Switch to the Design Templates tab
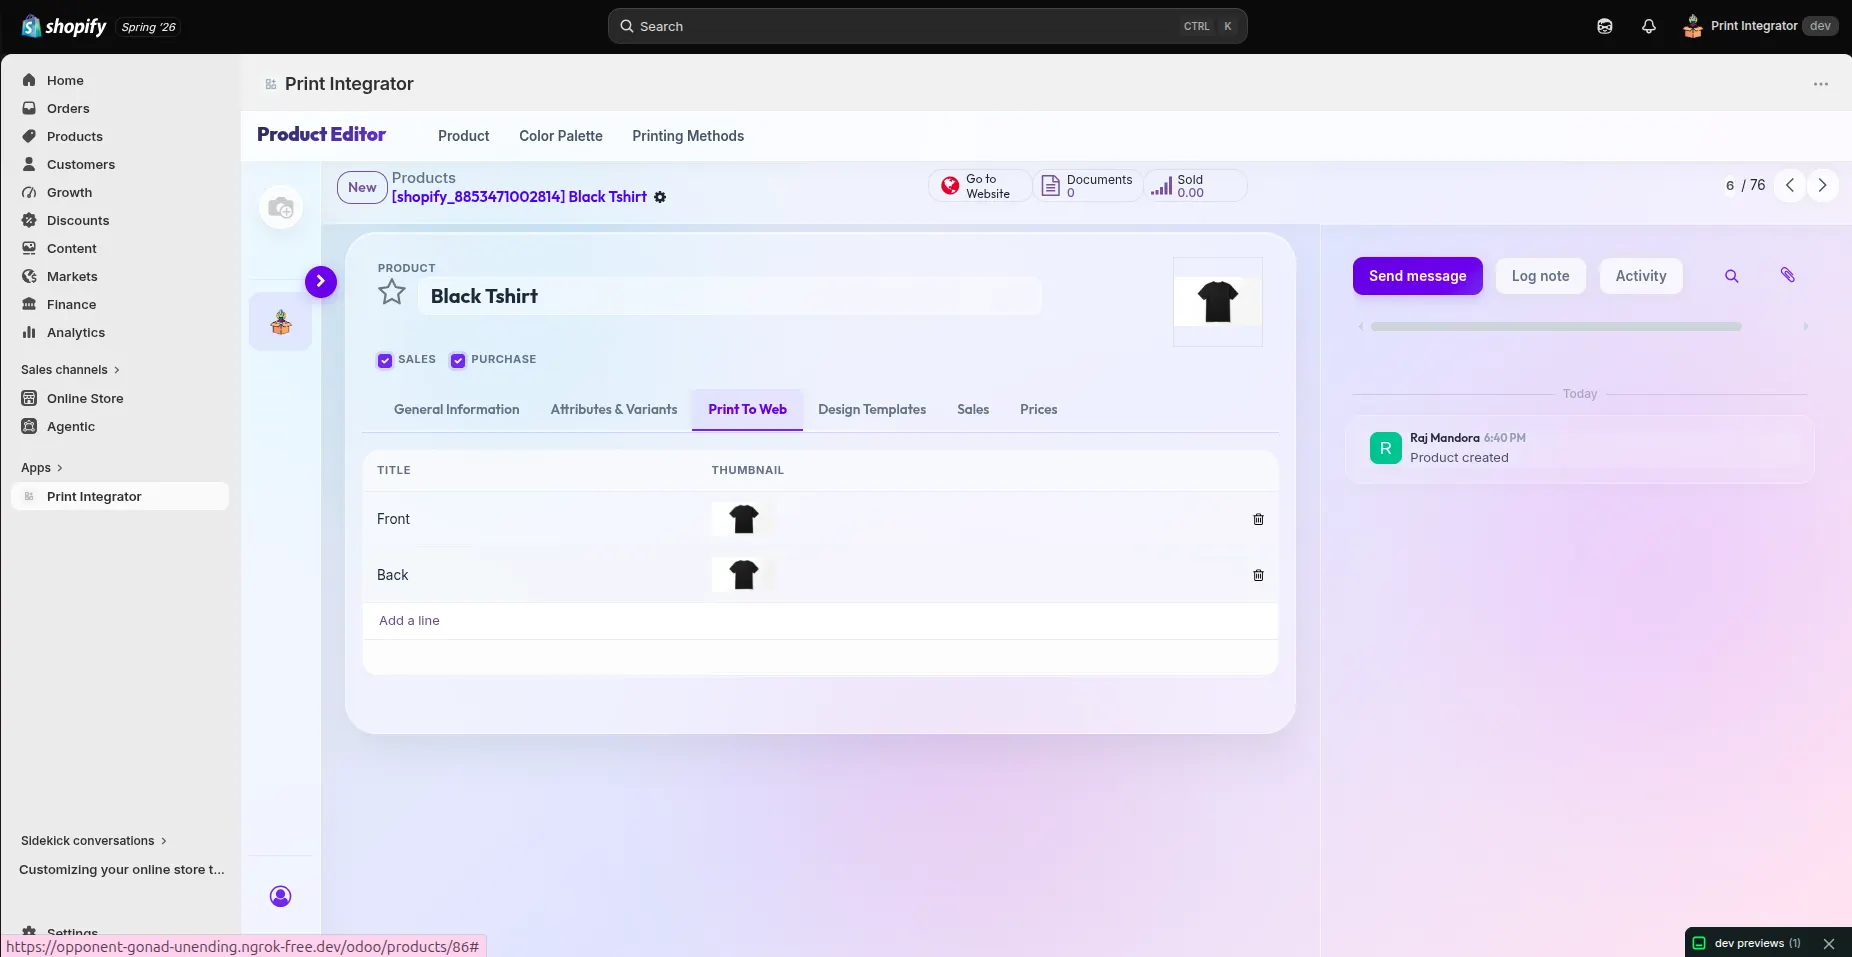This screenshot has height=957, width=1852. pyautogui.click(x=872, y=409)
